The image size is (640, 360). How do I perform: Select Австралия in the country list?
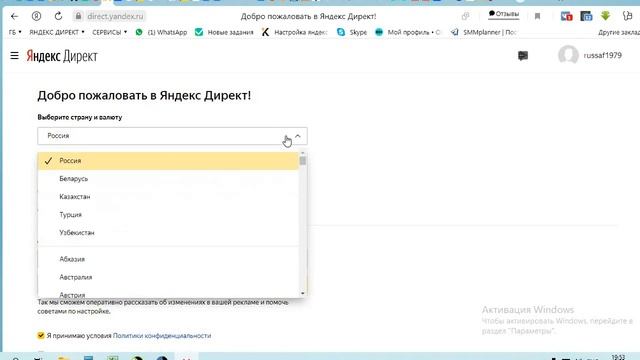click(x=168, y=277)
